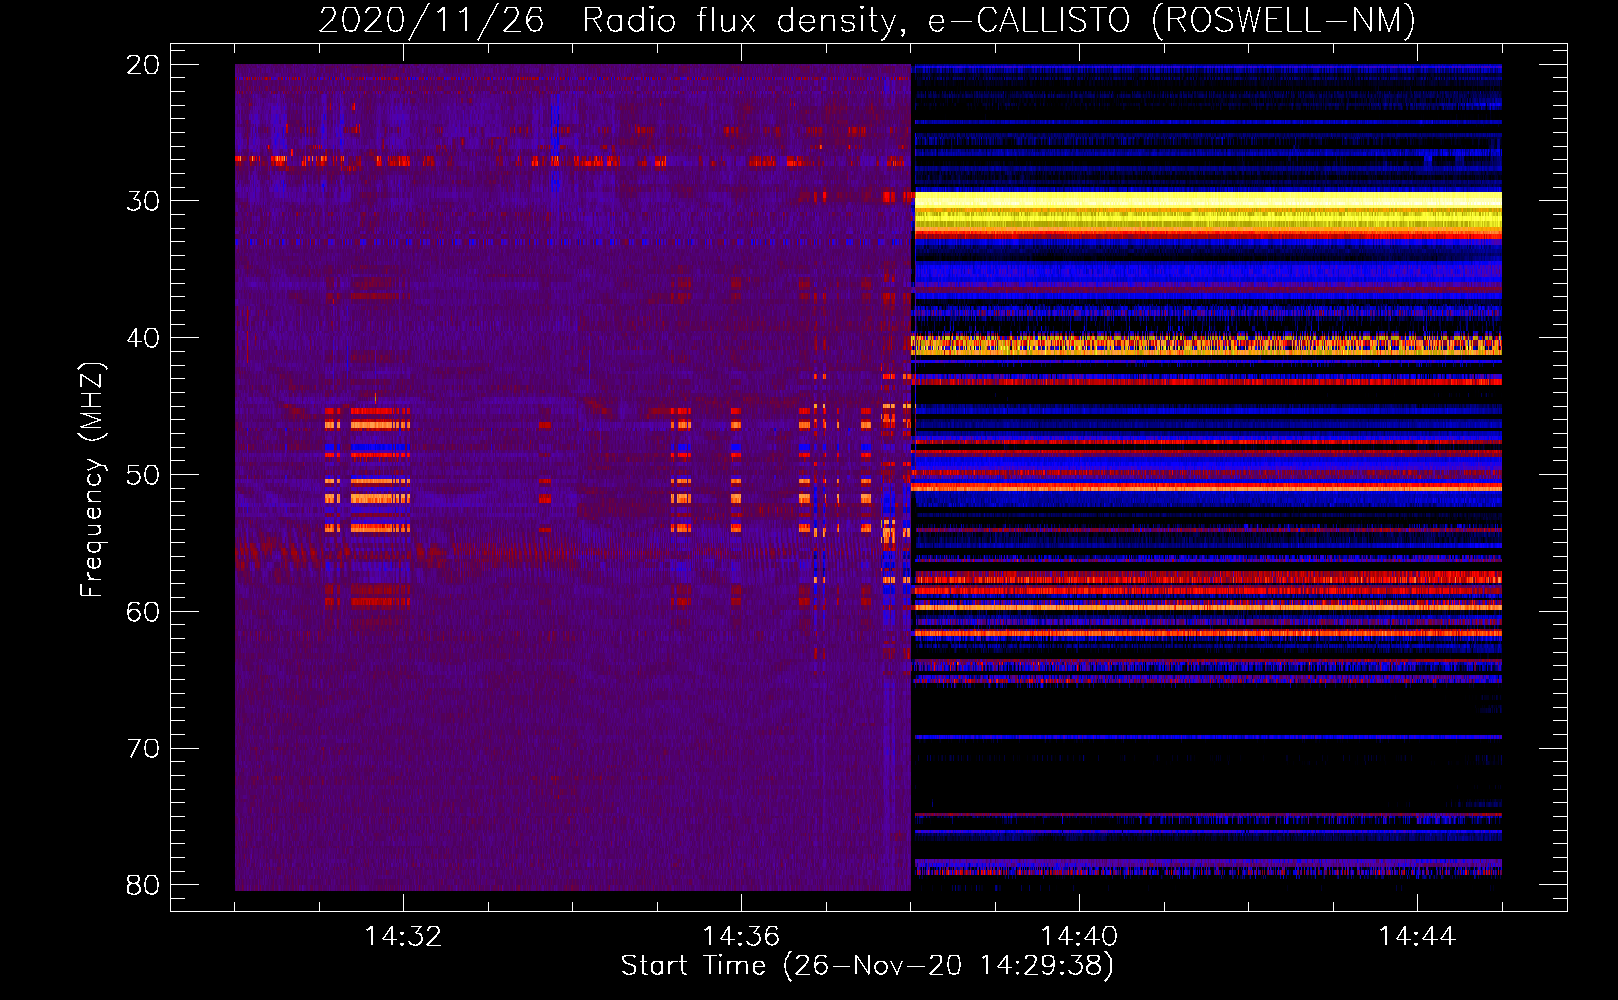
Task: Click the 20 MHz frequency tick label
Action: point(143,65)
